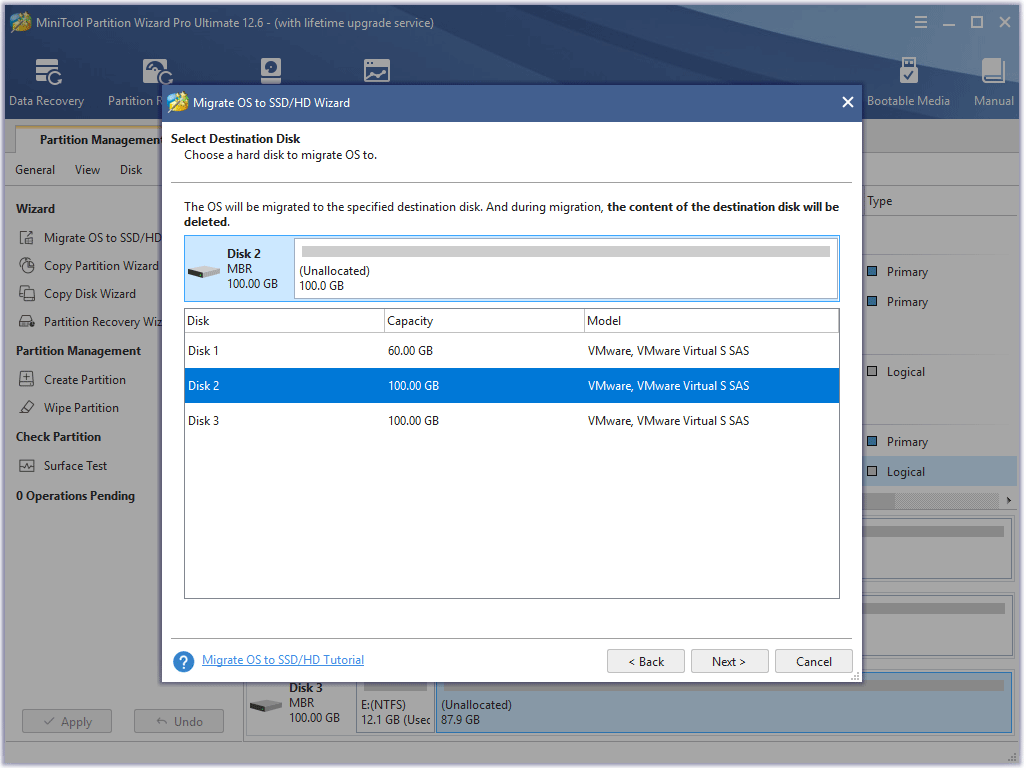This screenshot has height=770, width=1026.
Task: Click the Apply button
Action: tap(67, 722)
